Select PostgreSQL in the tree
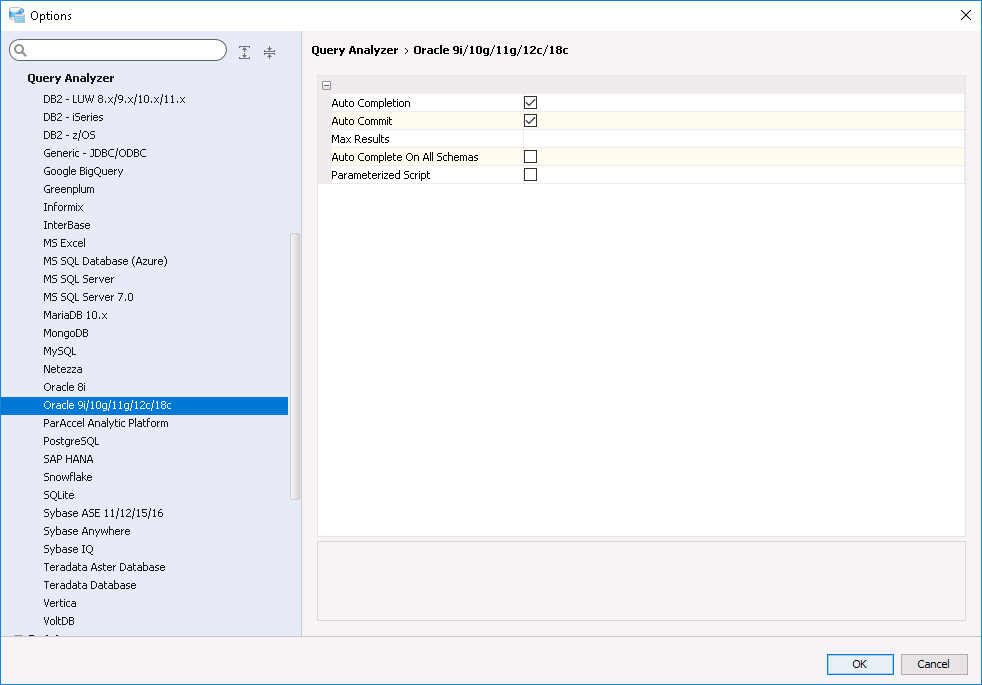 pos(71,441)
